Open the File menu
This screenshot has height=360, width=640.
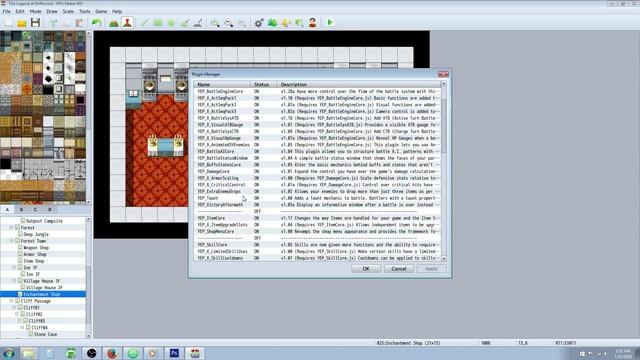pos(7,11)
